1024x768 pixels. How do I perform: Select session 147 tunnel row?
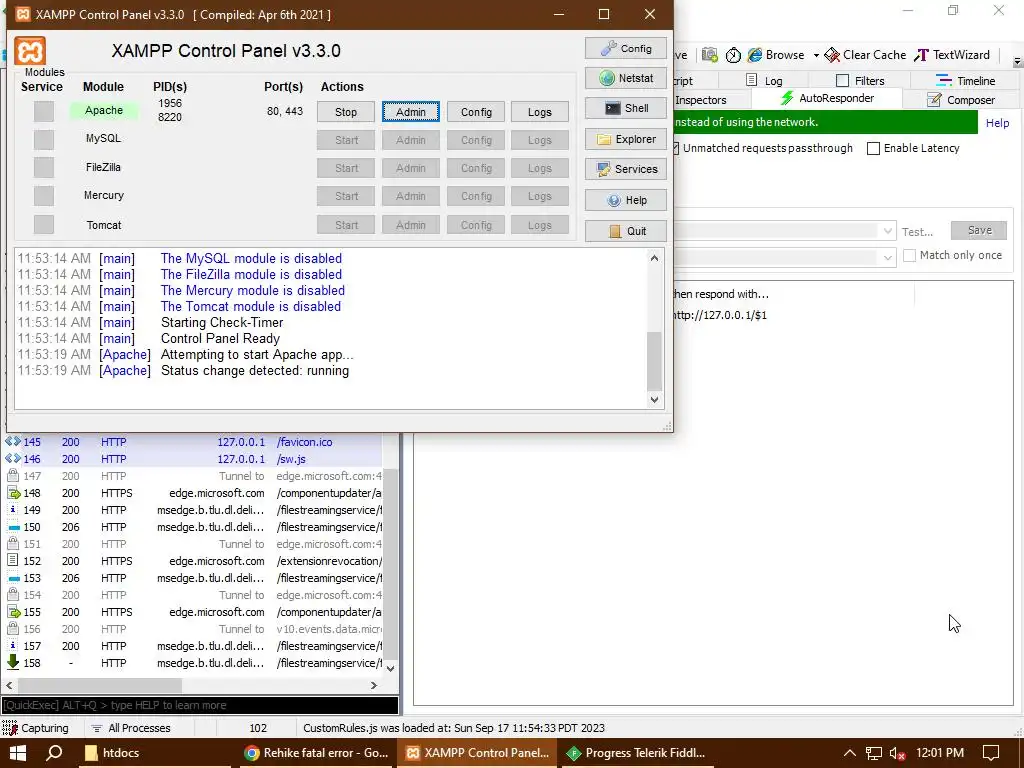pos(193,476)
